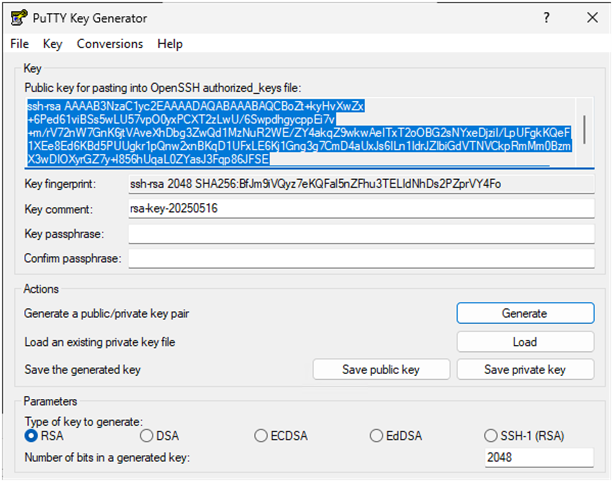Click the Generate button
This screenshot has width=613, height=482.
tap(525, 313)
